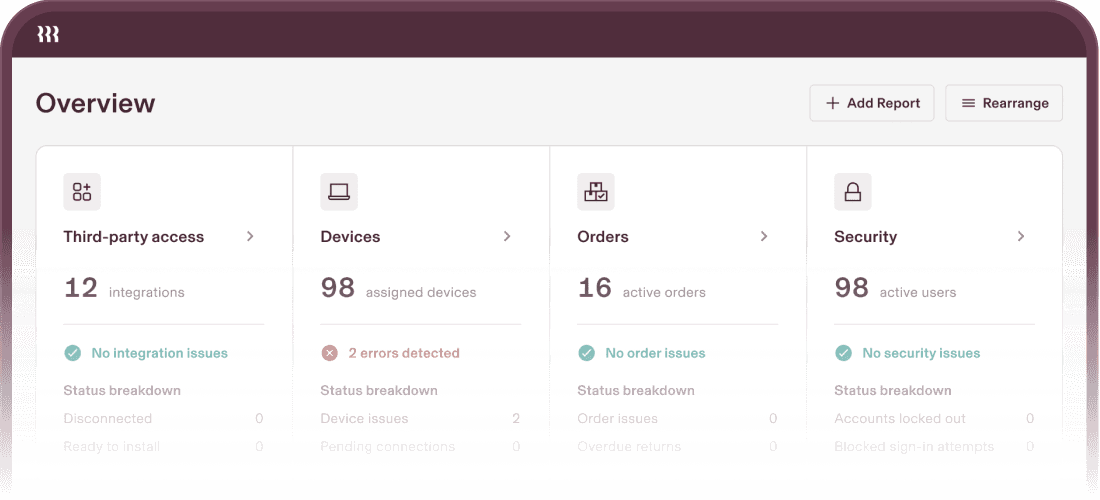Click the Accounts locked out row
The width and height of the screenshot is (1100, 500).
(x=934, y=419)
